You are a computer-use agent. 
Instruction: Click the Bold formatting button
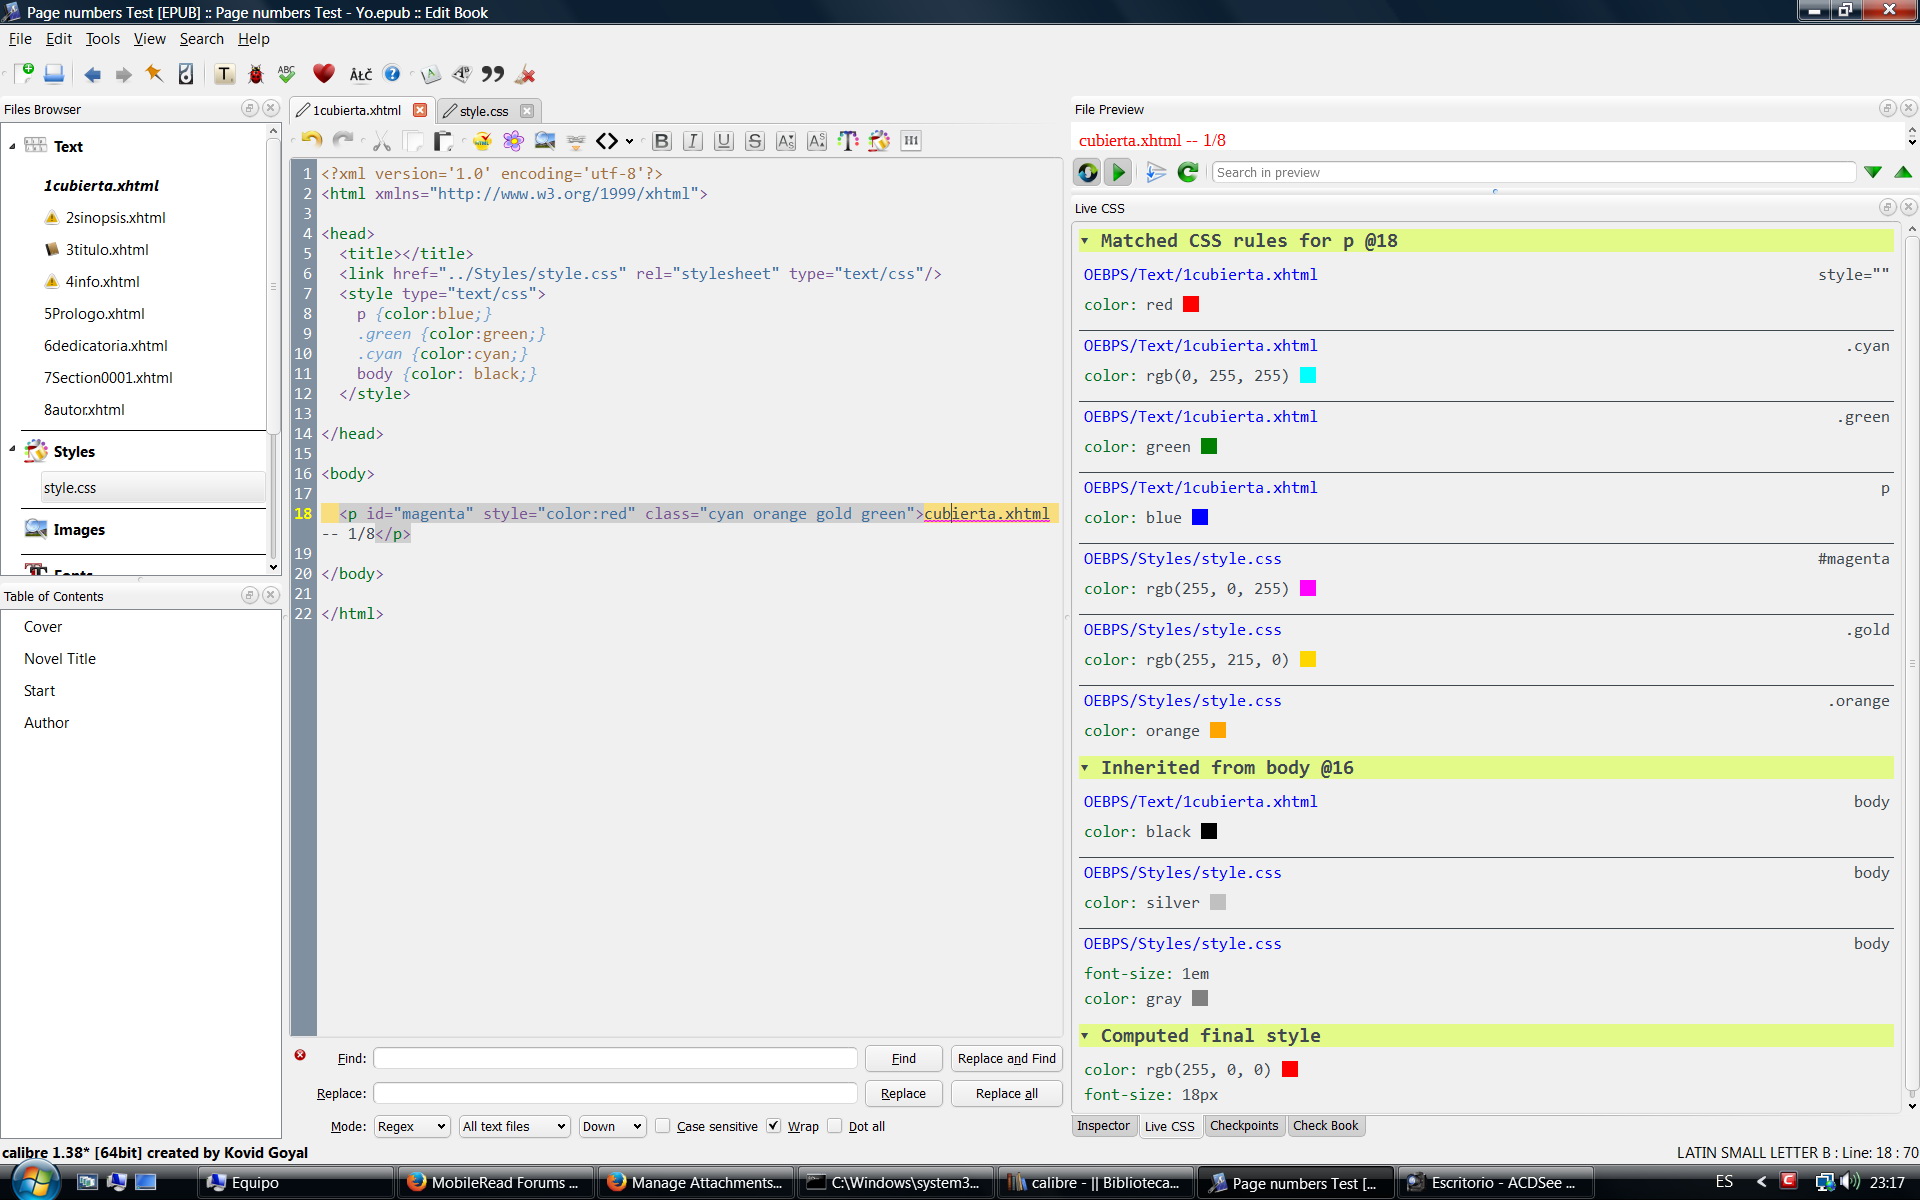click(661, 141)
